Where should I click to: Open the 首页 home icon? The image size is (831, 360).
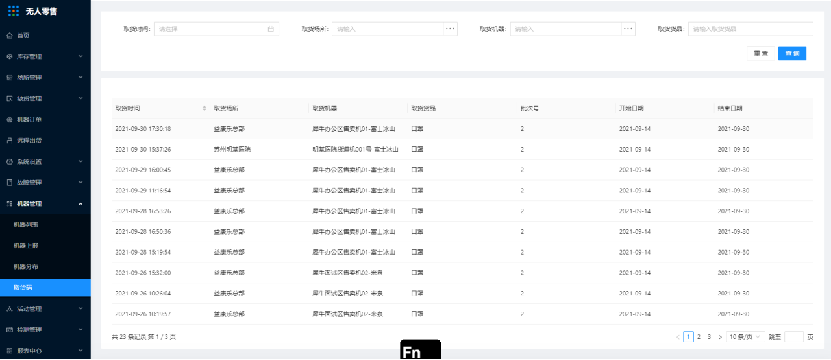9,36
